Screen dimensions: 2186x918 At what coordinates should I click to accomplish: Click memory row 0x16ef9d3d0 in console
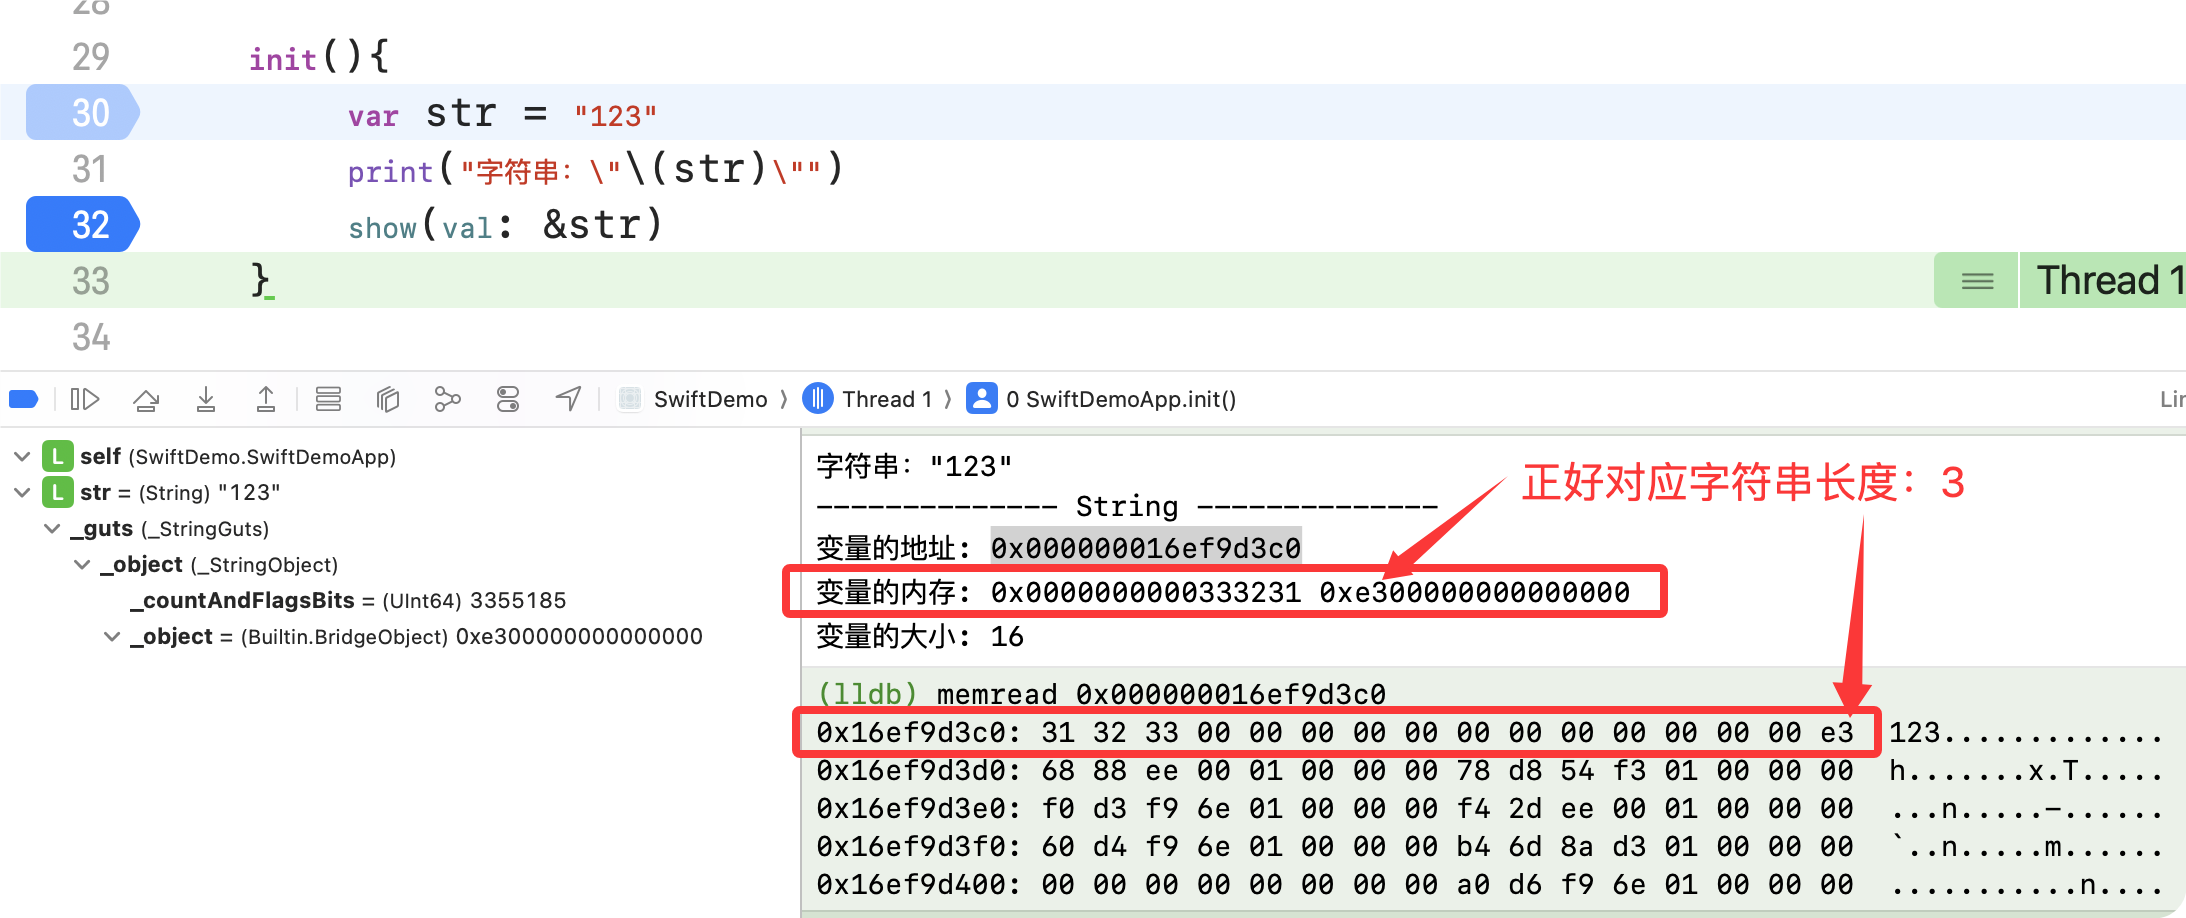point(1491,770)
